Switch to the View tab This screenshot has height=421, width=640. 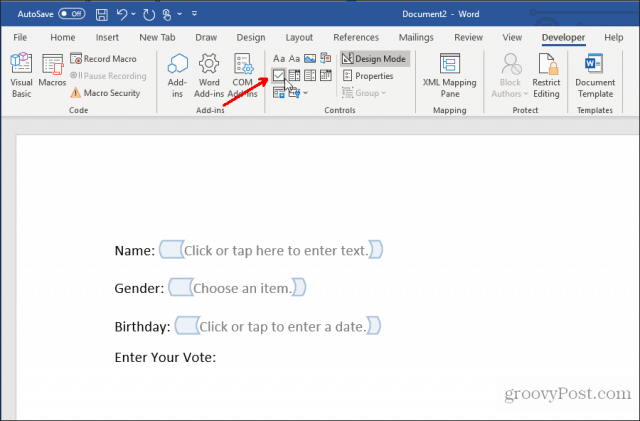pos(512,38)
